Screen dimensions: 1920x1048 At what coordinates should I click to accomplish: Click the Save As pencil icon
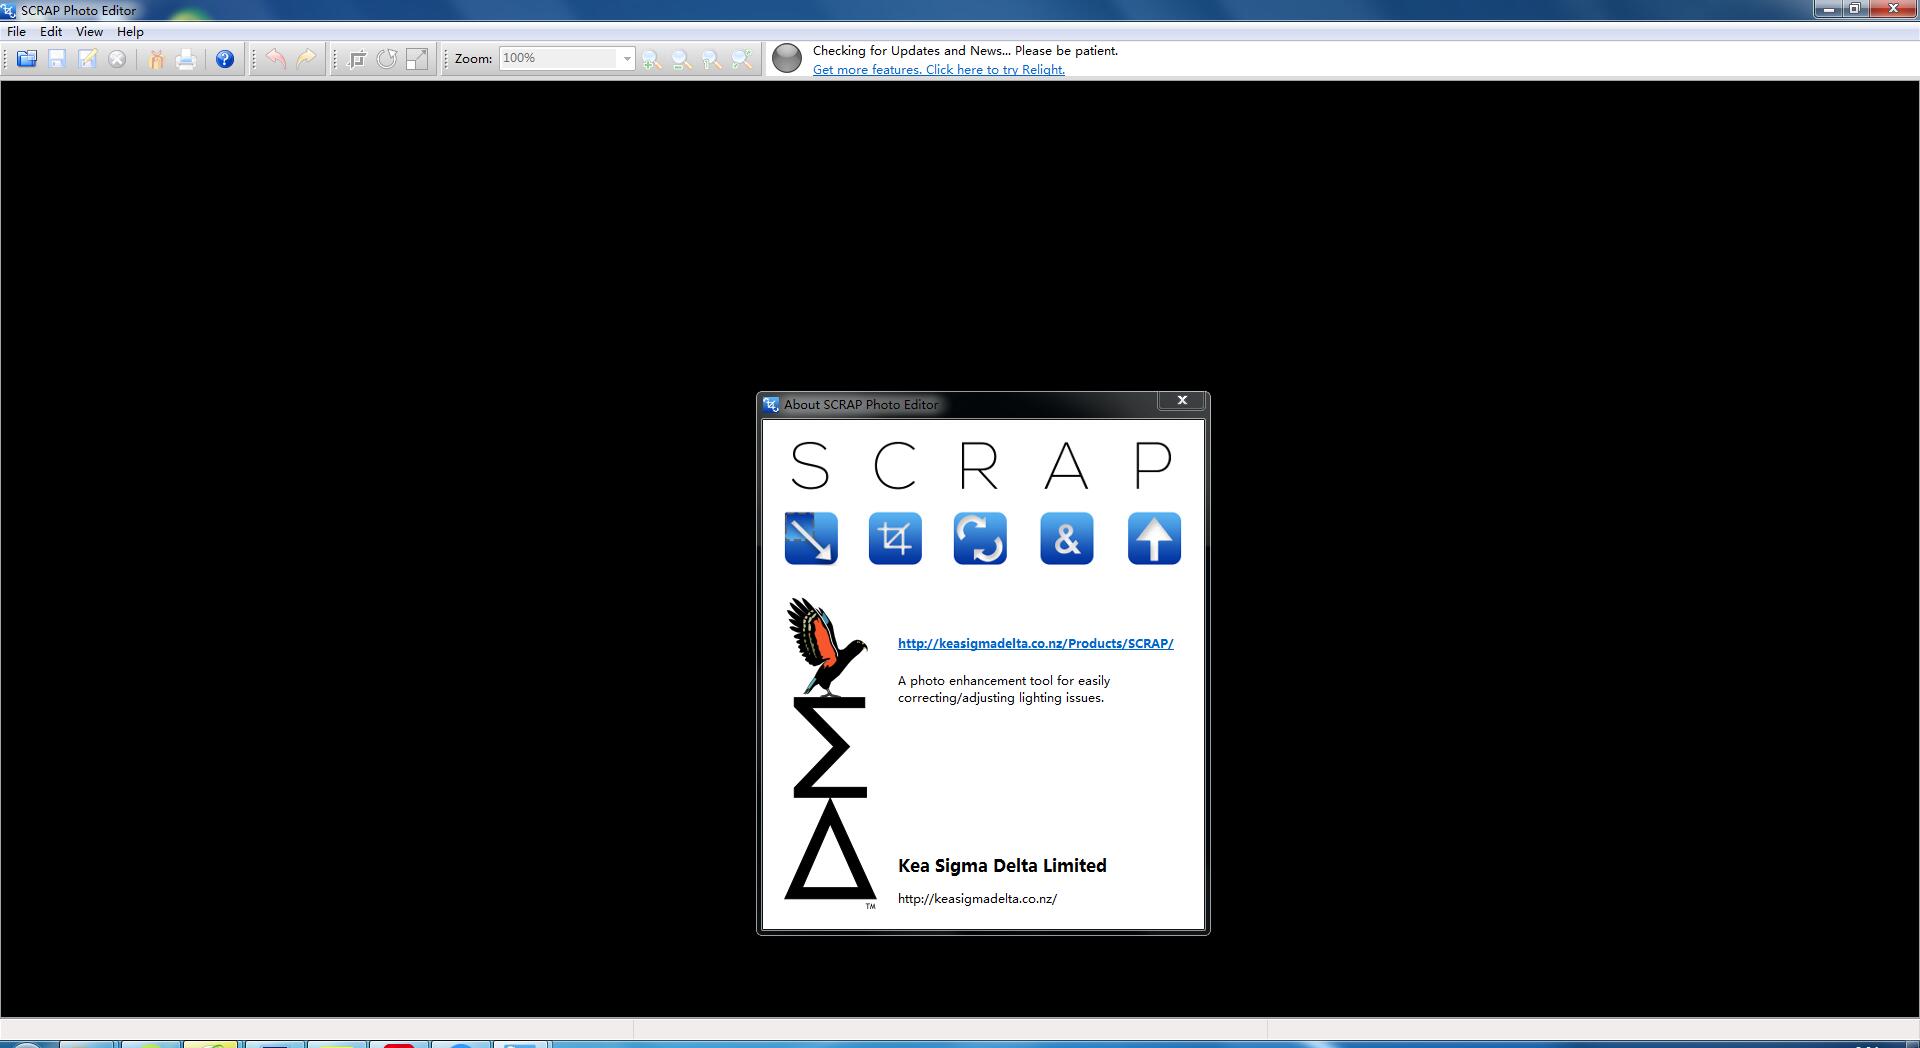click(x=87, y=59)
